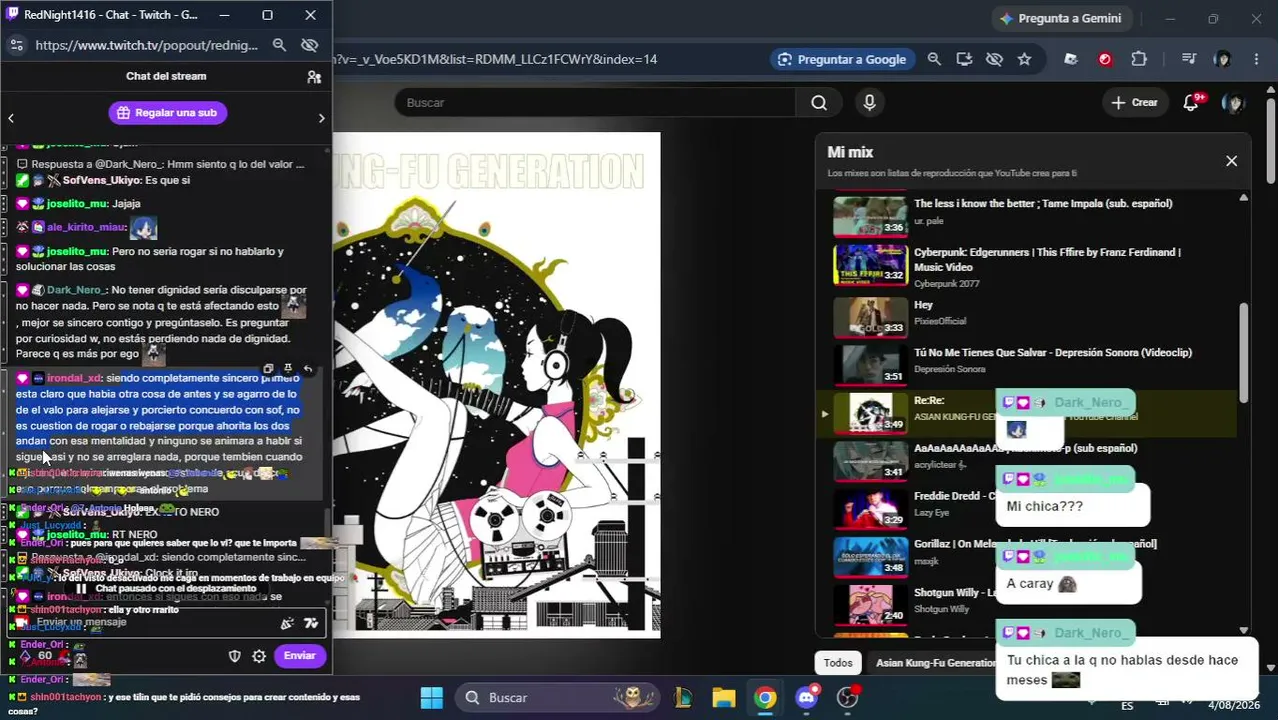Open Chrome extensions puzzle menu
The width and height of the screenshot is (1278, 720).
click(1139, 59)
